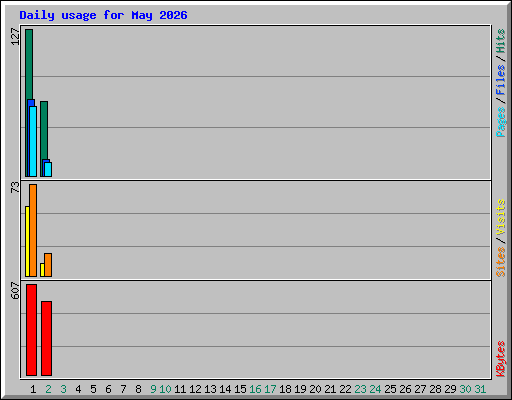Click day 1 on the date axis
The height and width of the screenshot is (400, 512).
pyautogui.click(x=33, y=389)
